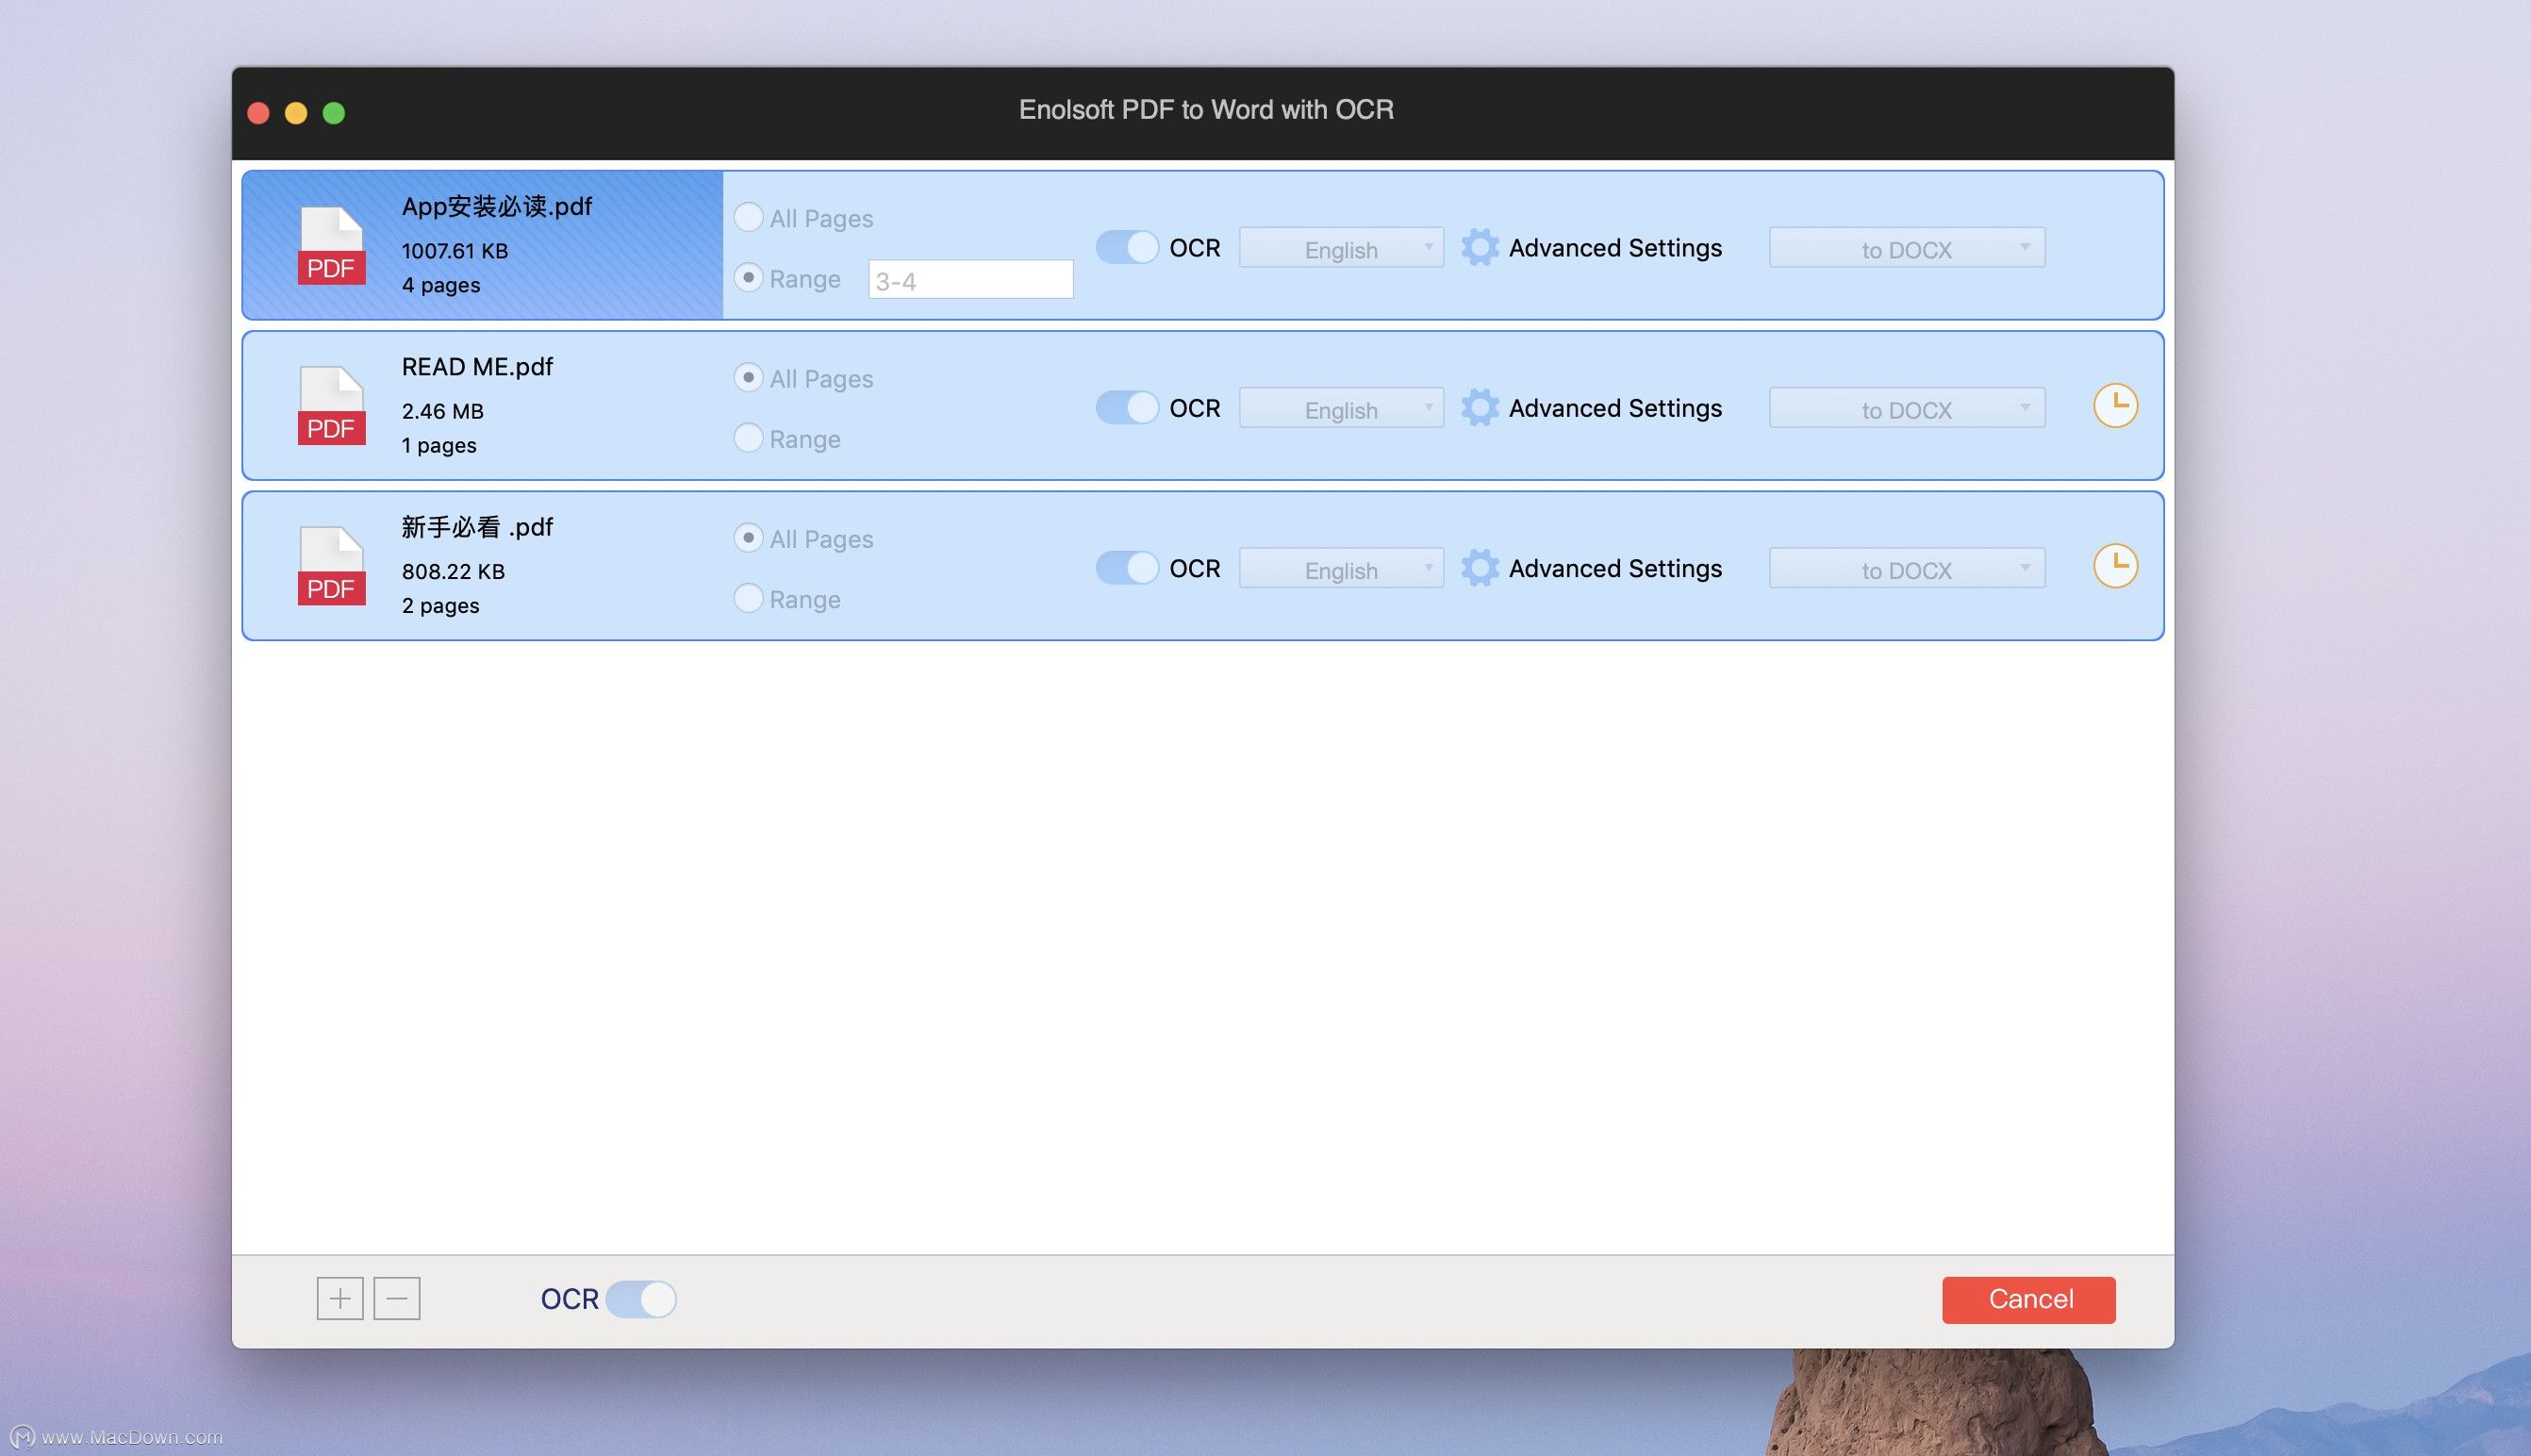This screenshot has width=2531, height=1456.
Task: Click the PDF icon of 新手必看 .pdf
Action: click(x=331, y=566)
